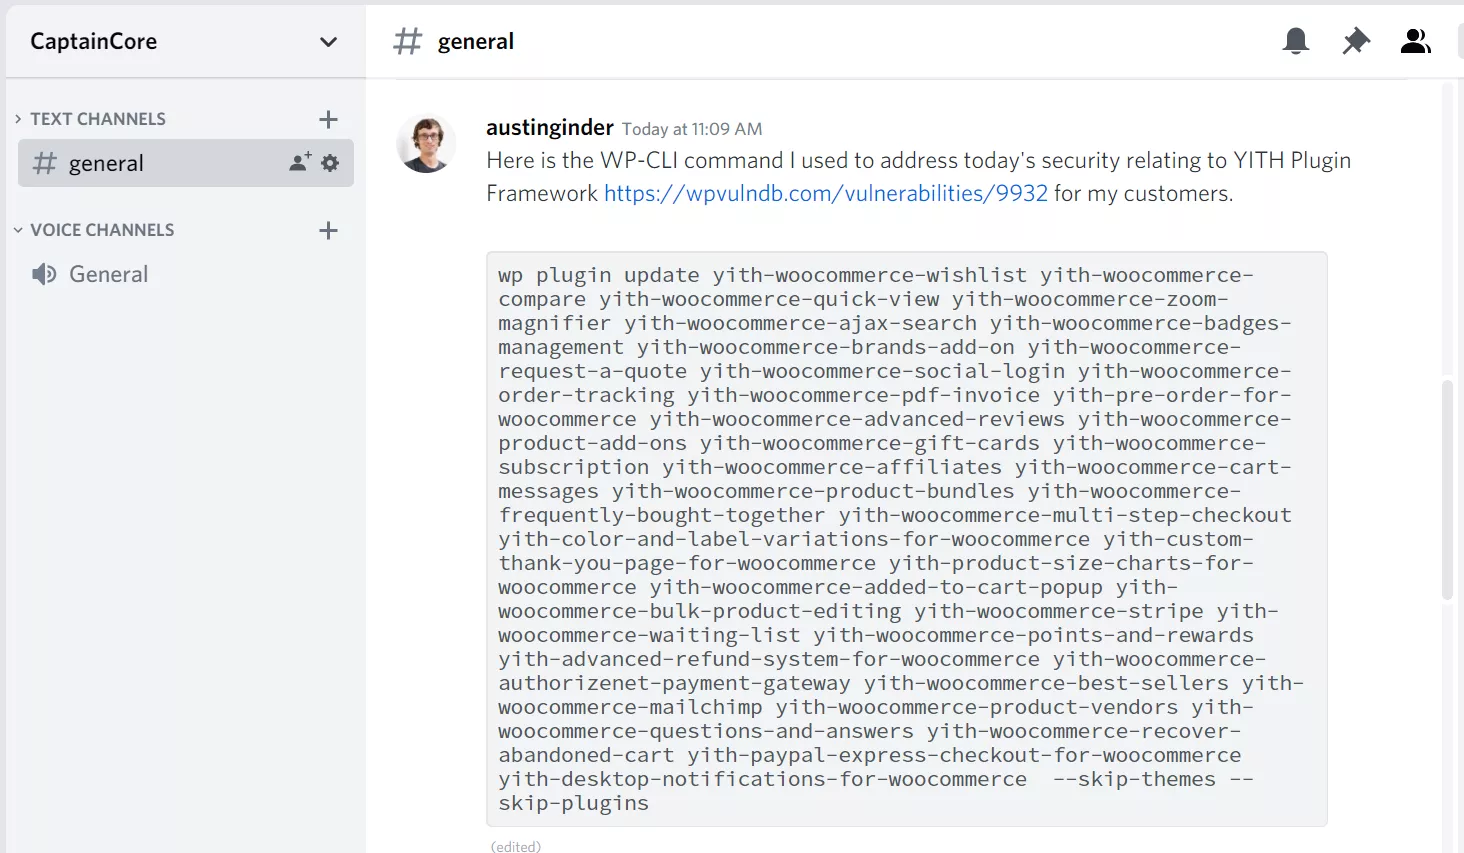This screenshot has width=1464, height=853.
Task: Open austinginder's profile avatar
Action: pyautogui.click(x=427, y=144)
